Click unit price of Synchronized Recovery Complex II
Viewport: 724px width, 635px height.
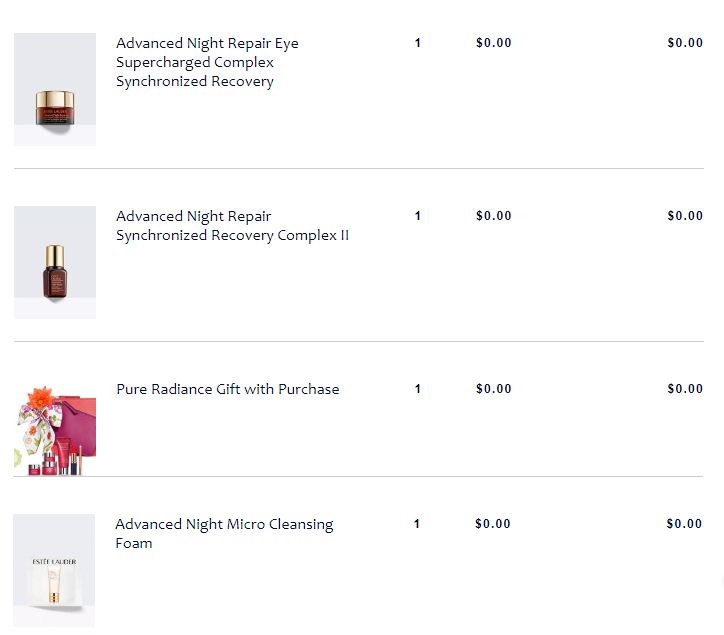pos(494,216)
